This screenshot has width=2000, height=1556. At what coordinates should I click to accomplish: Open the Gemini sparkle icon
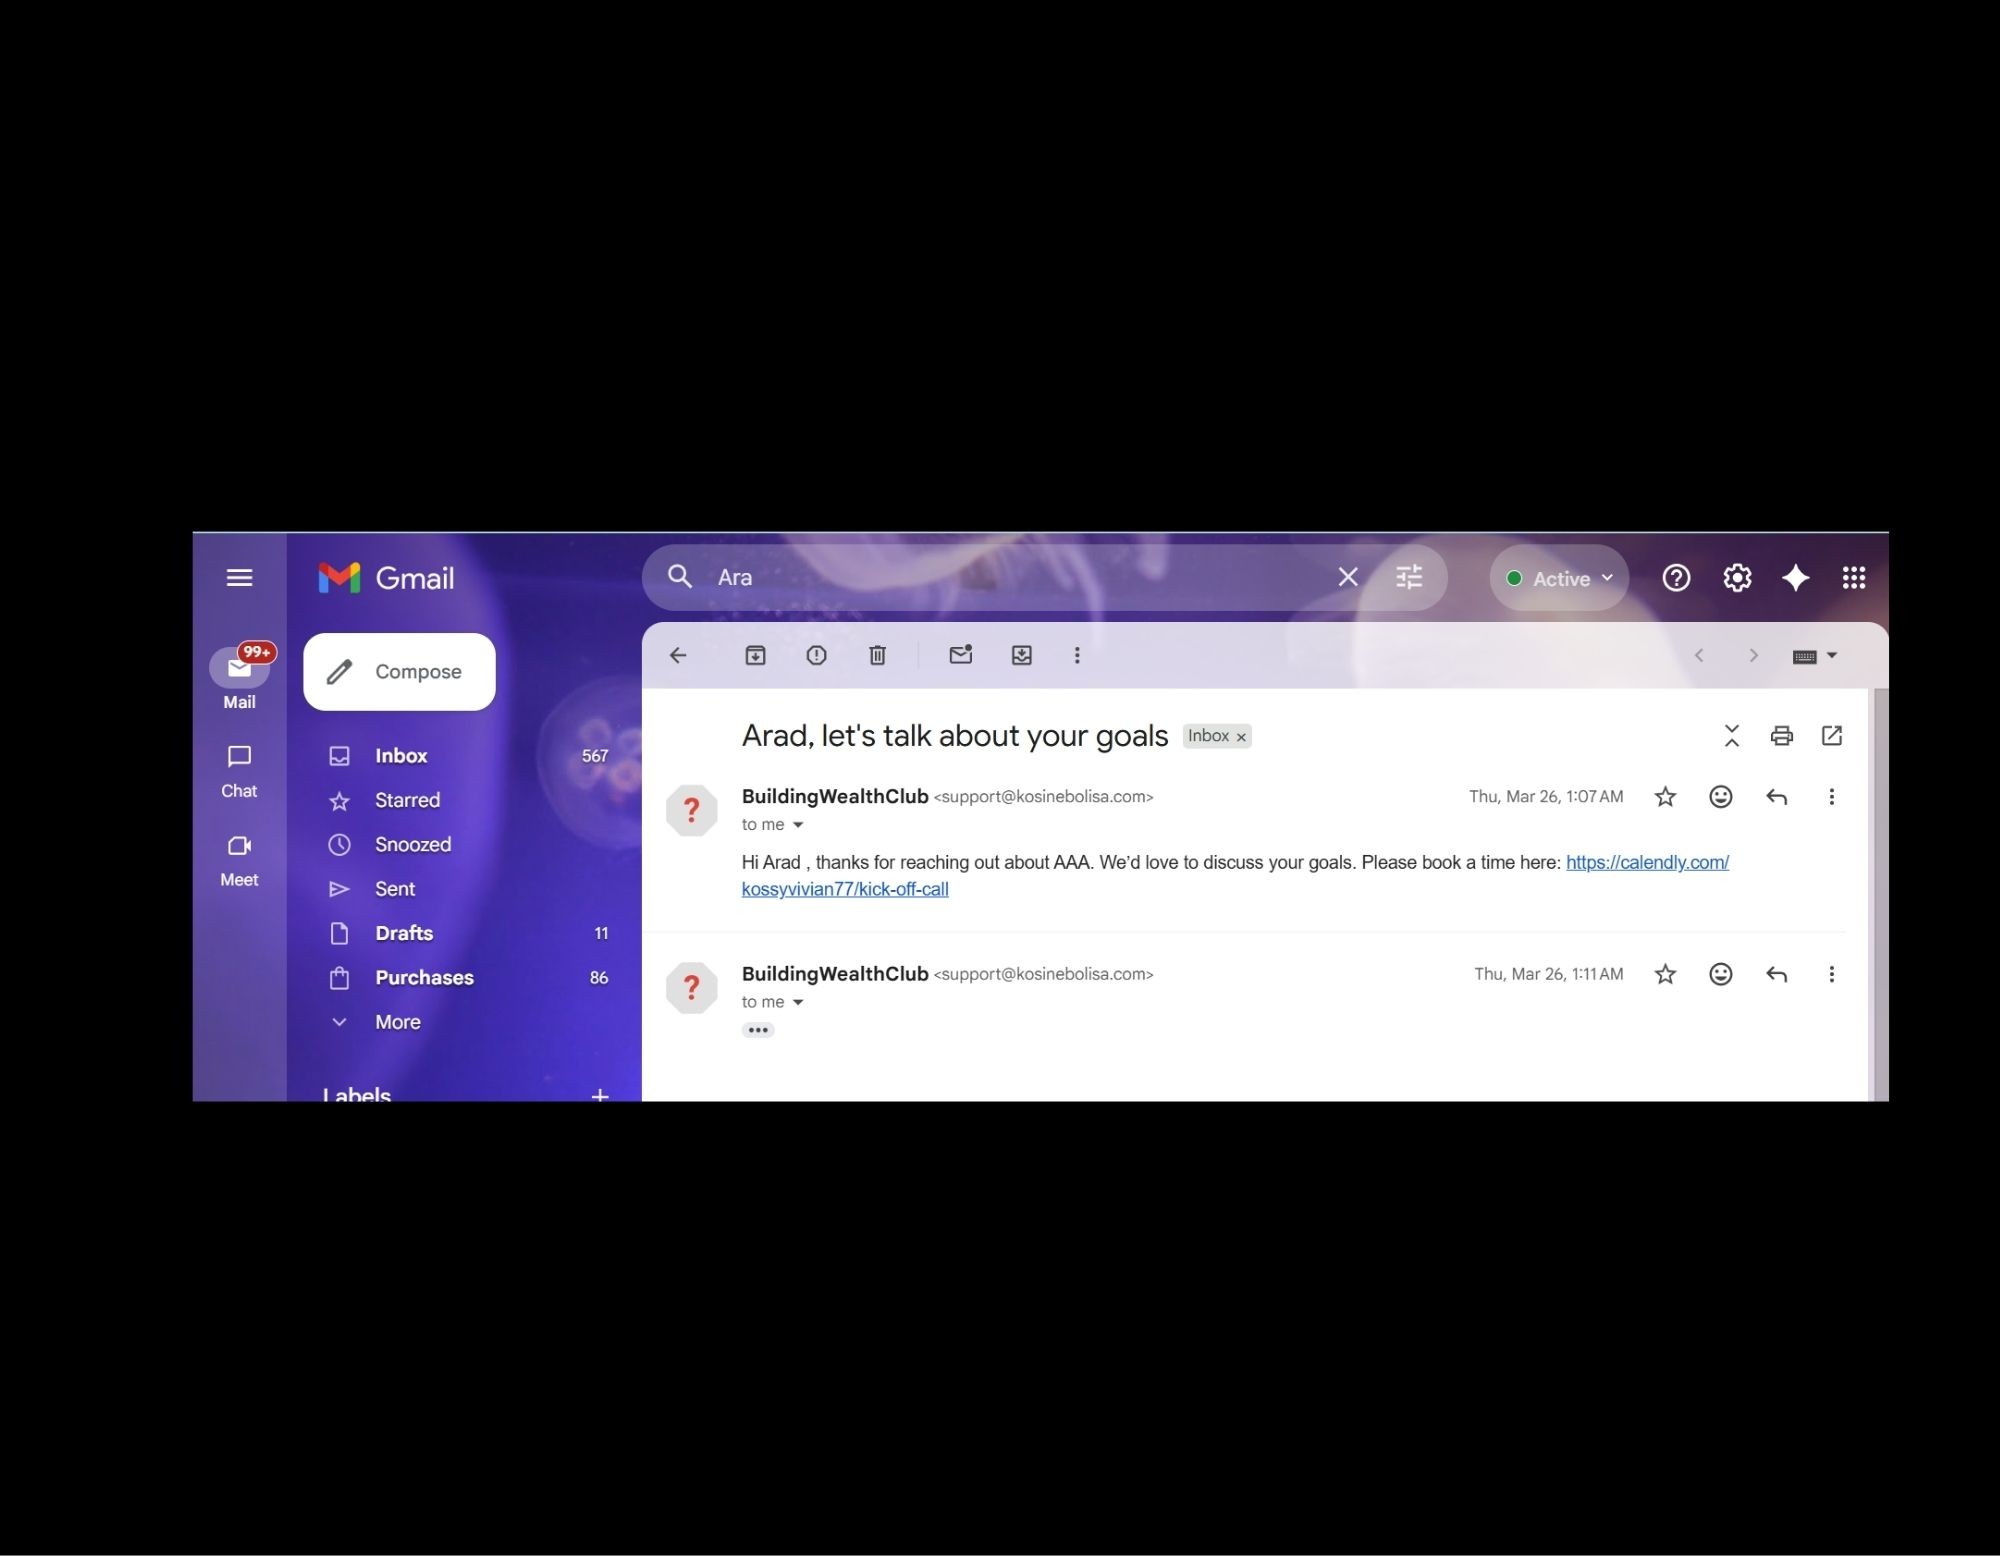(x=1796, y=577)
